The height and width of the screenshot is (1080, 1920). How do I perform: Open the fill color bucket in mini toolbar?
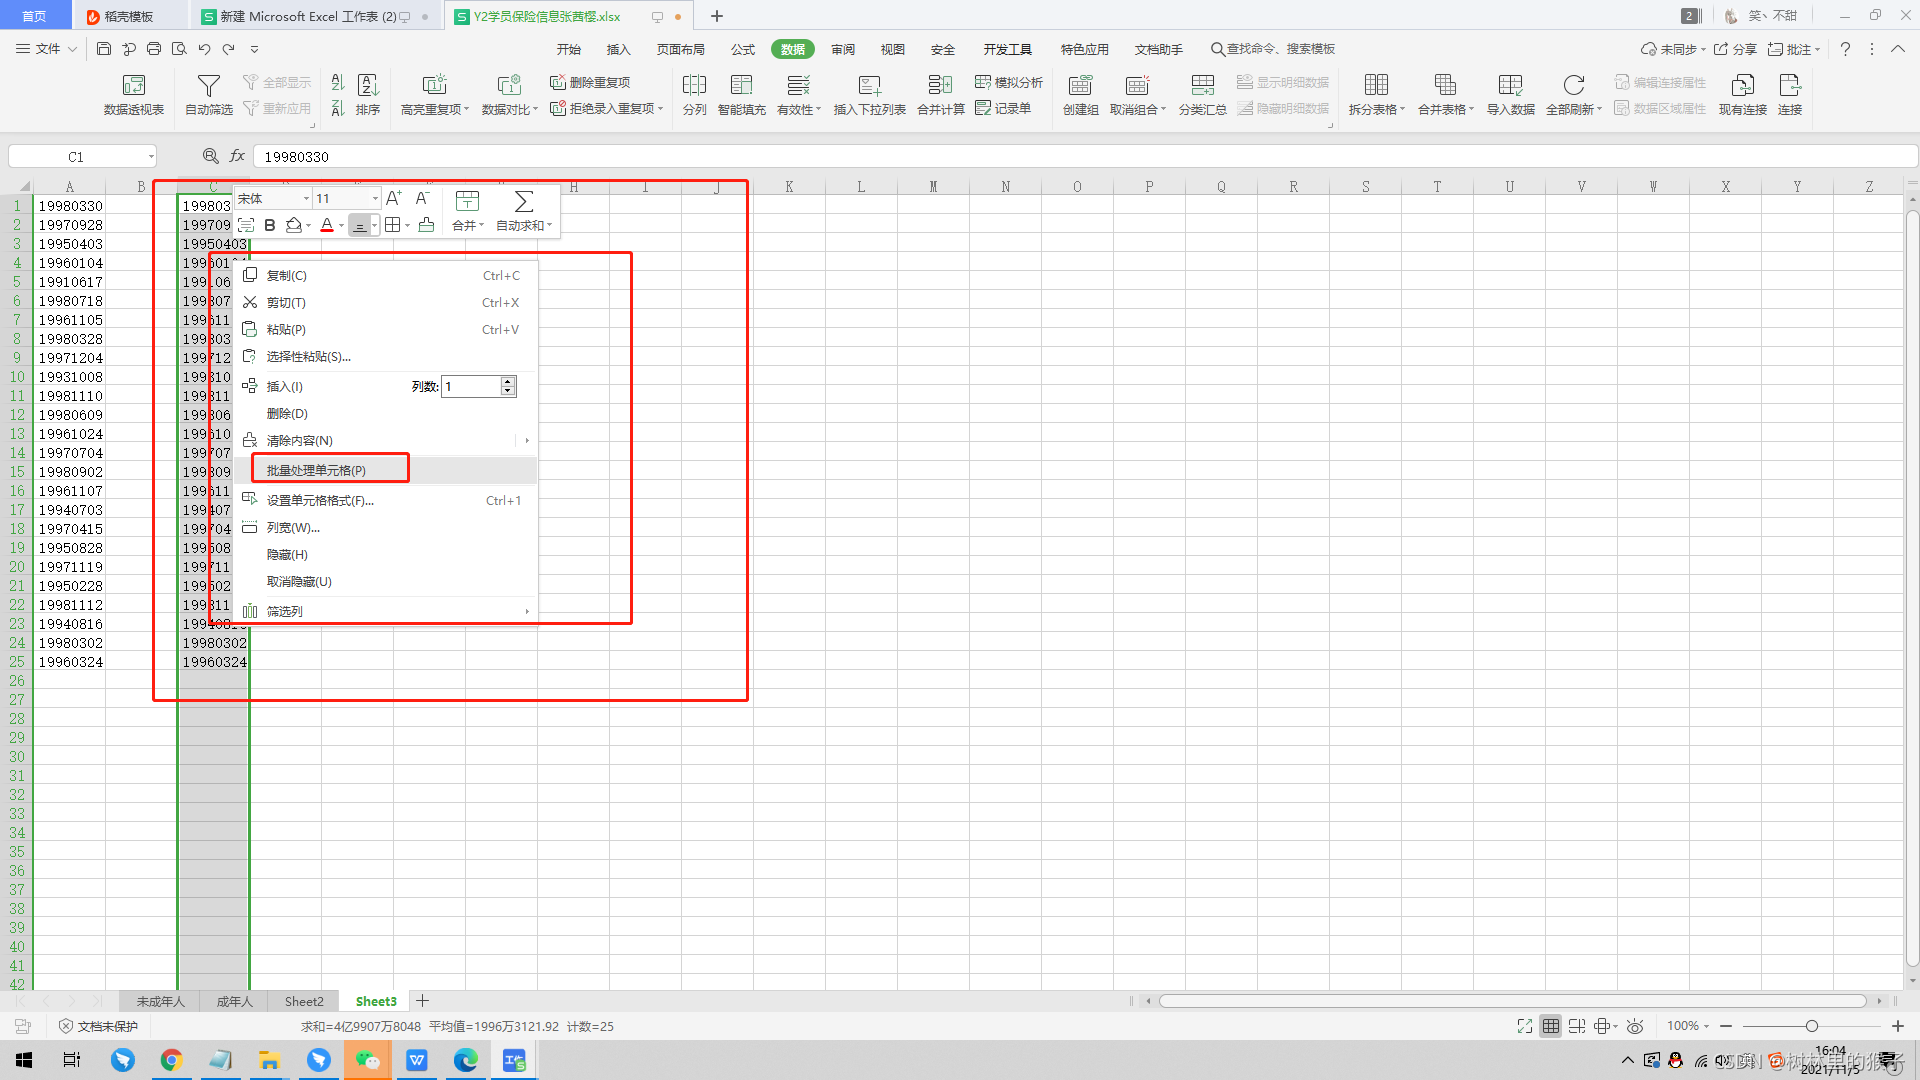[x=294, y=225]
